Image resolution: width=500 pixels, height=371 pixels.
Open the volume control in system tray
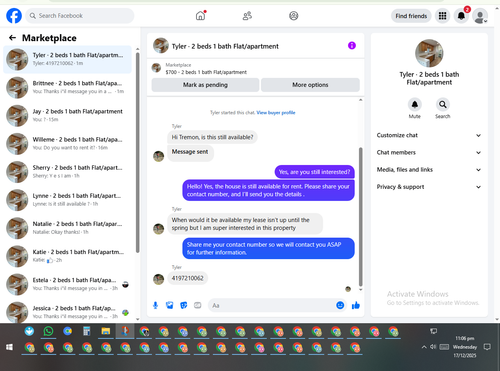click(x=433, y=347)
